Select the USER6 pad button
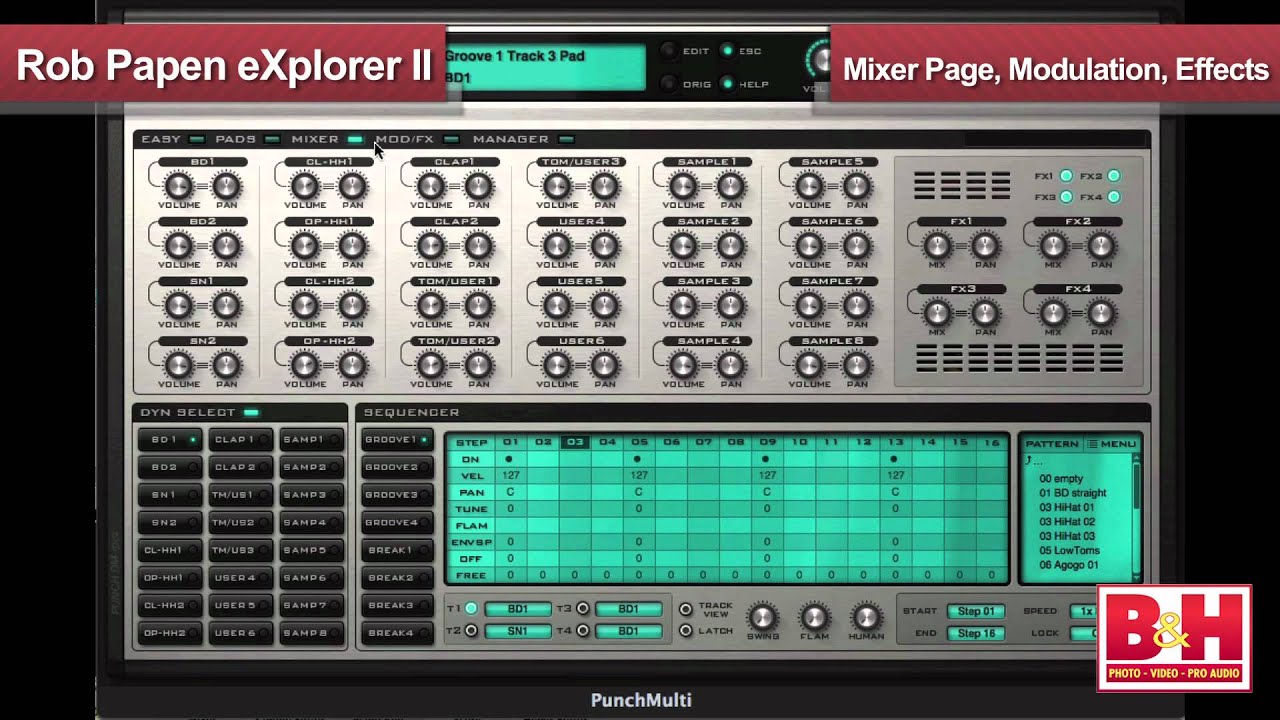 coord(240,632)
